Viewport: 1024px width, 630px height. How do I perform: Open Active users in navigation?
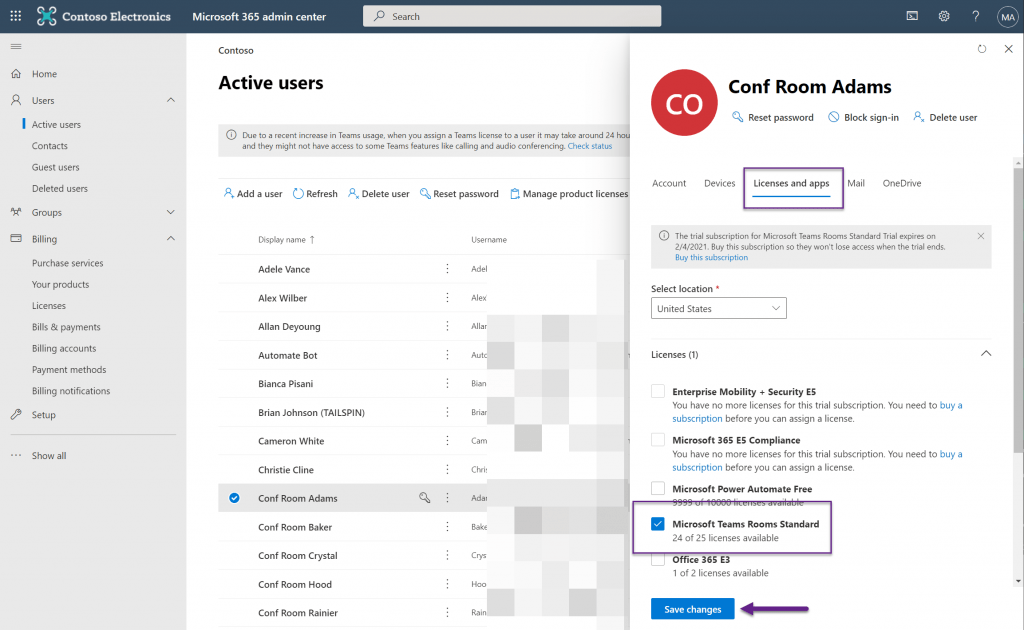56,125
